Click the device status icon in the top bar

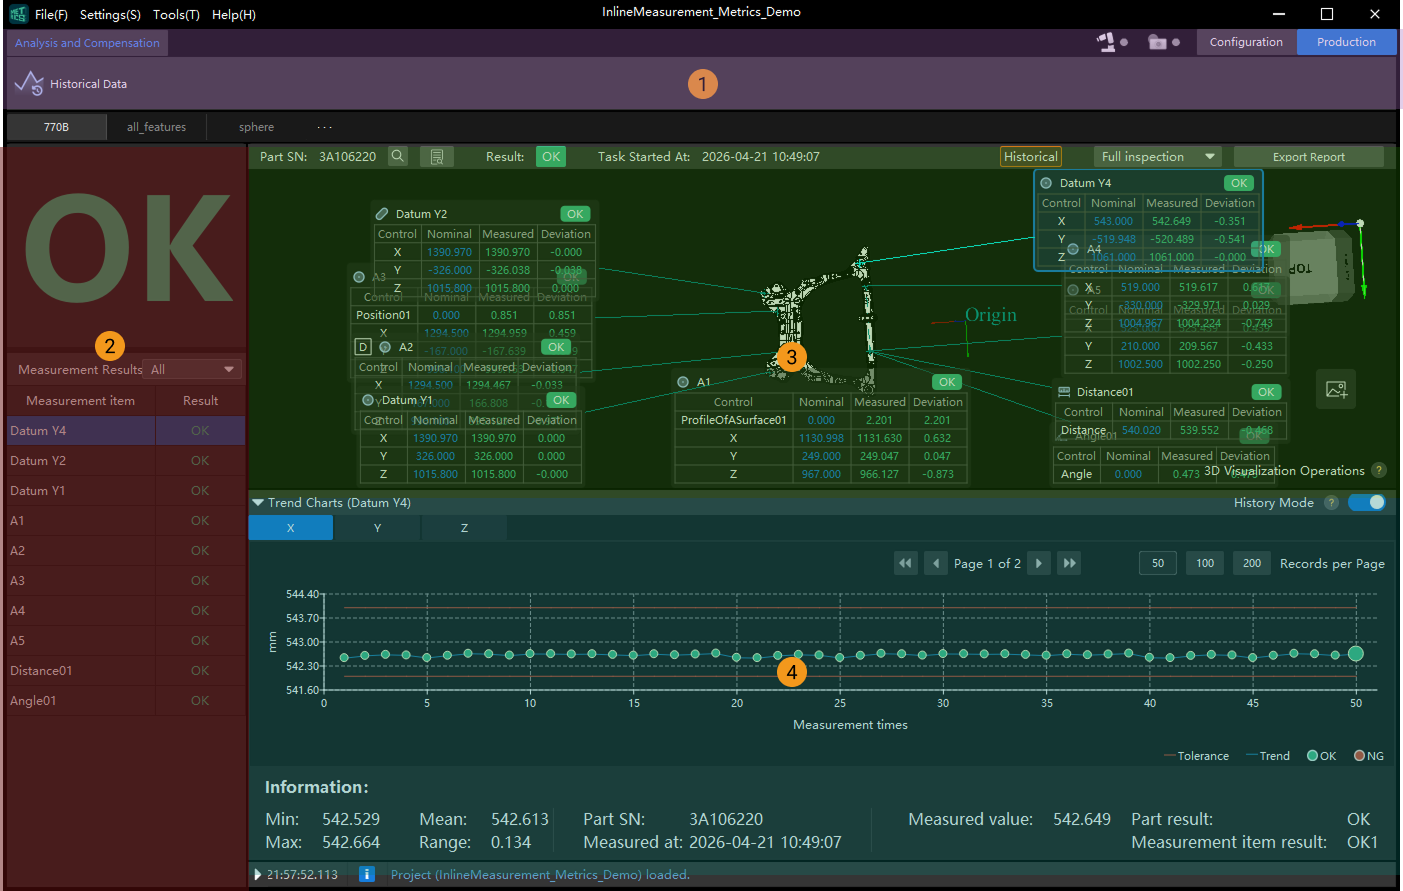[x=1105, y=42]
